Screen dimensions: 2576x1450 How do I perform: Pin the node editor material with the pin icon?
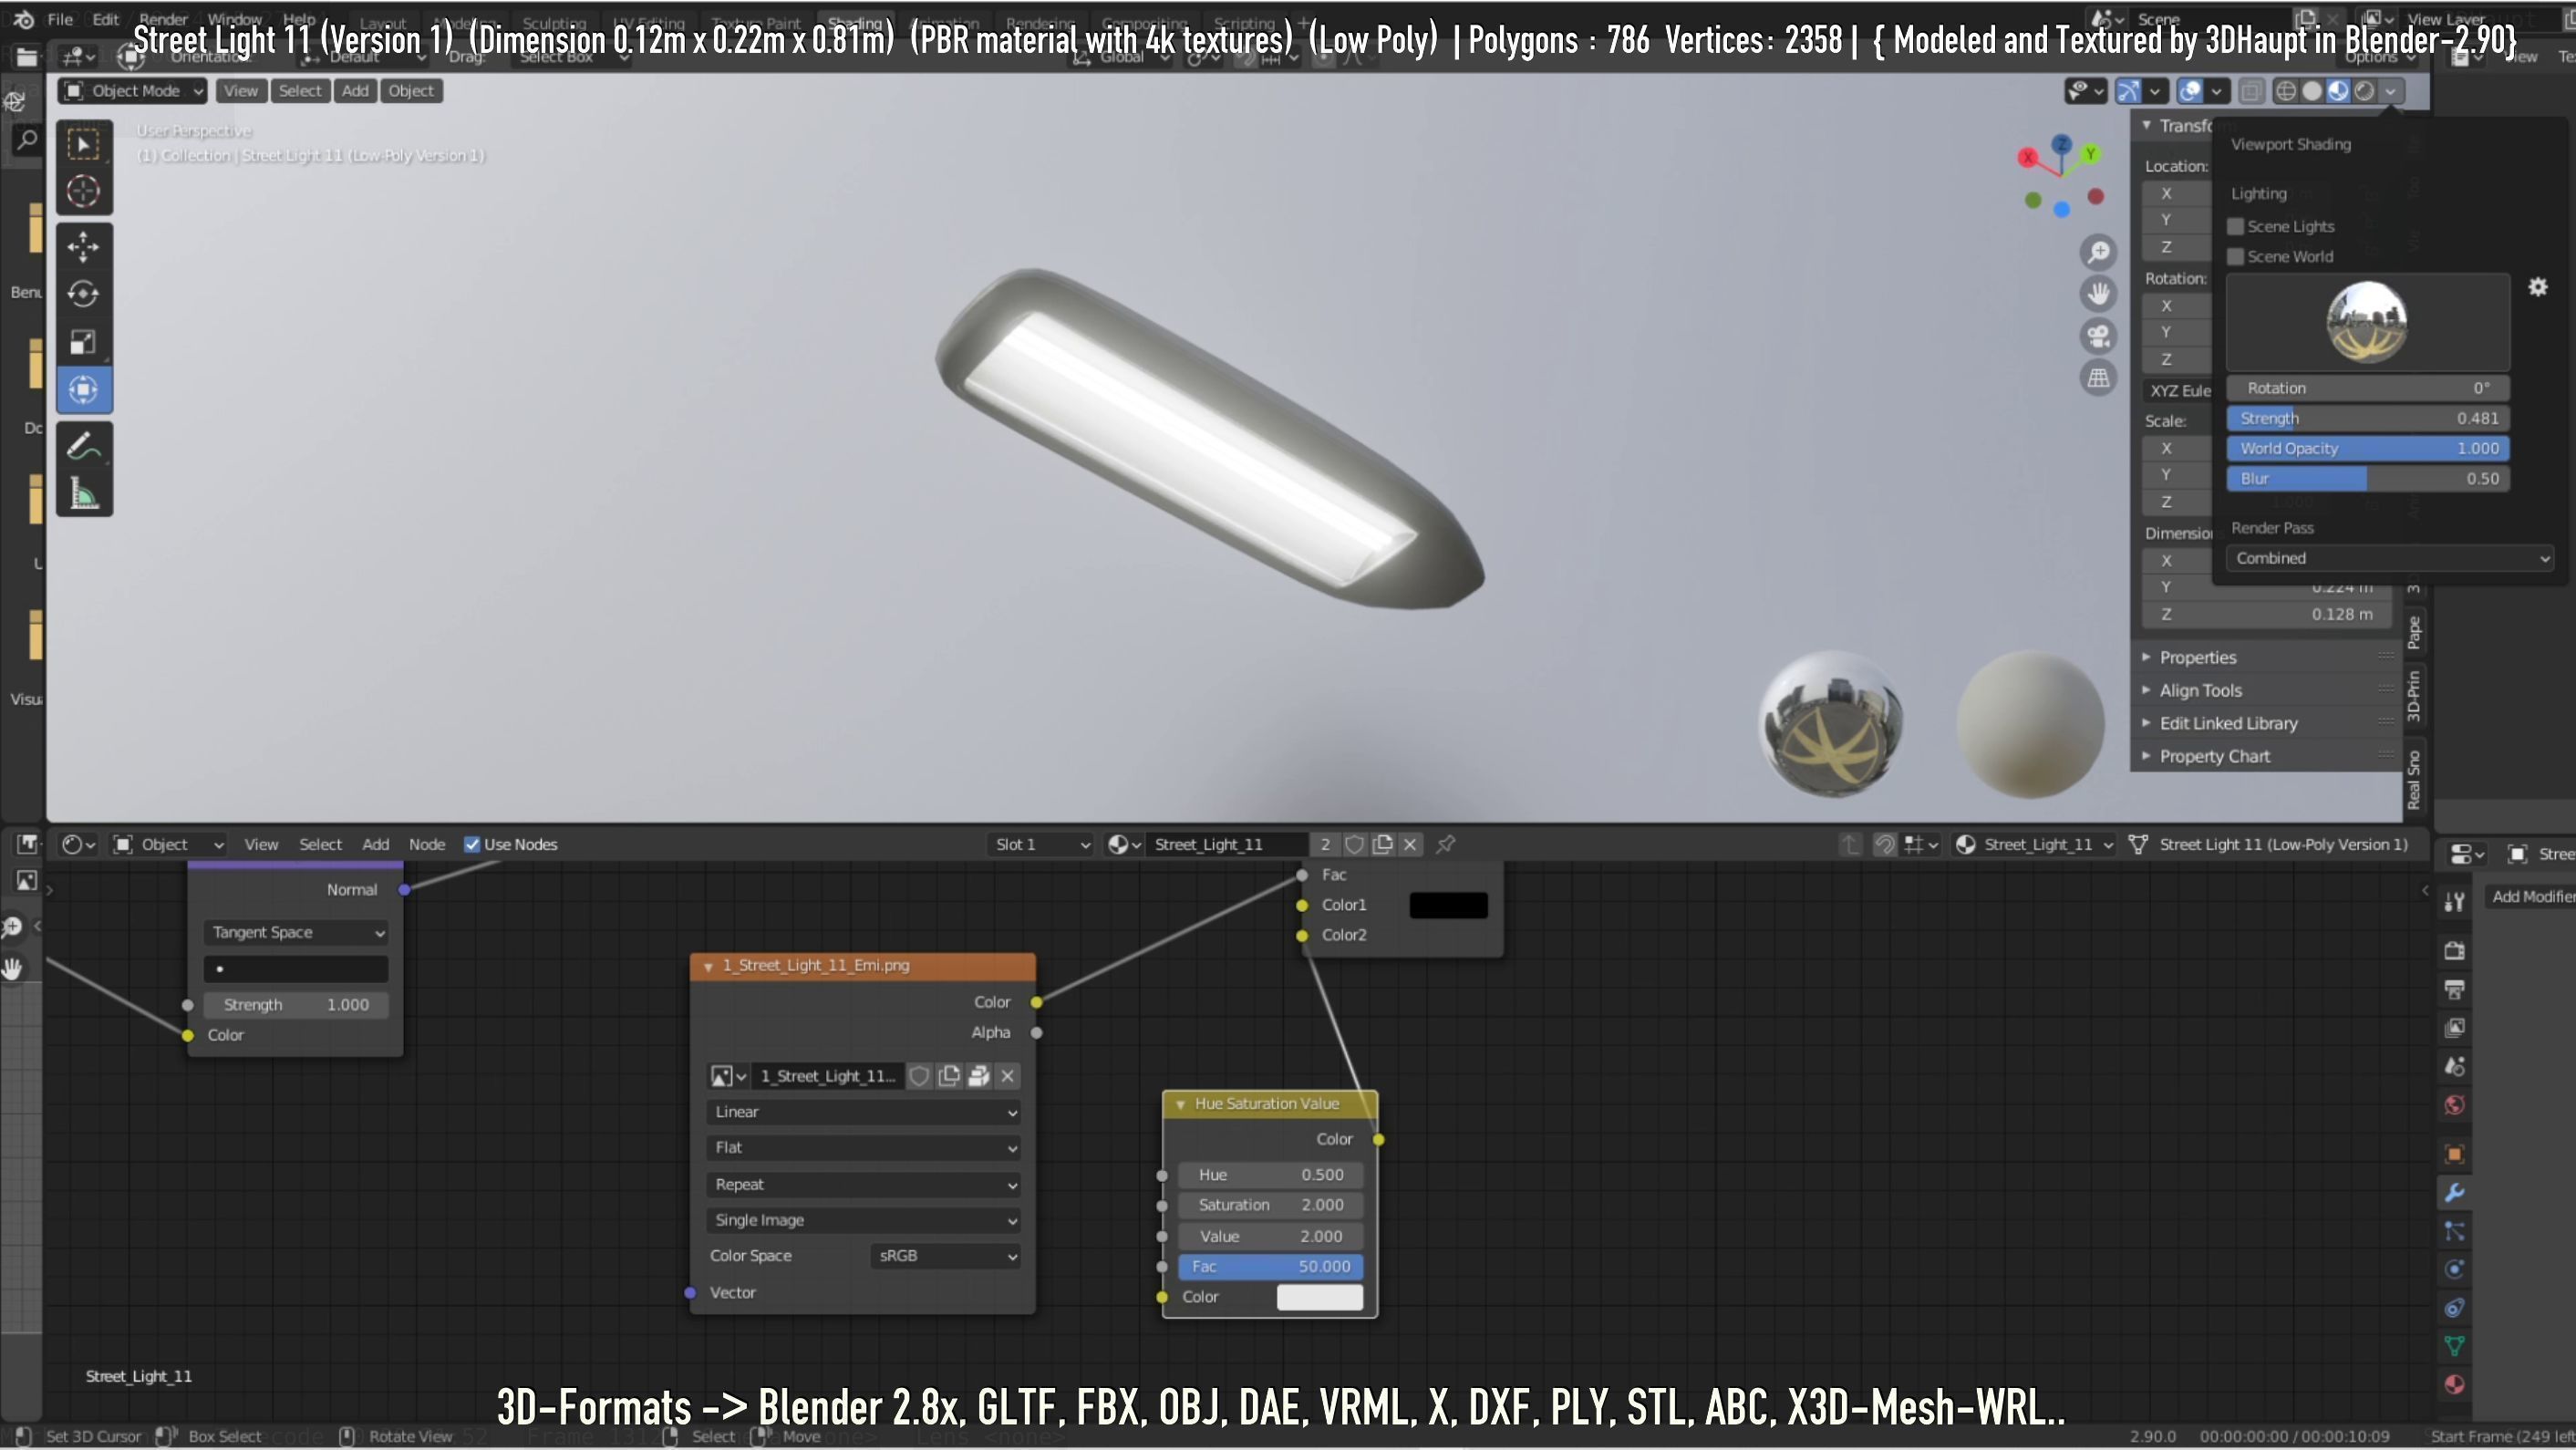[1445, 845]
